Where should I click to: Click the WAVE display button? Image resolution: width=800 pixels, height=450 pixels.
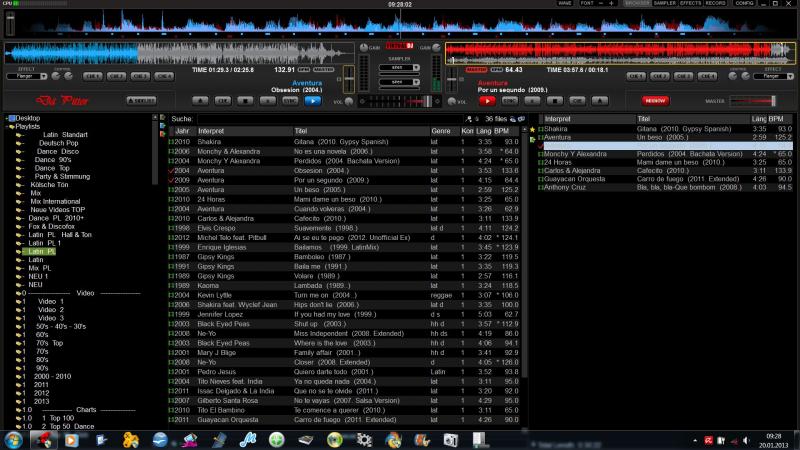coord(565,3)
